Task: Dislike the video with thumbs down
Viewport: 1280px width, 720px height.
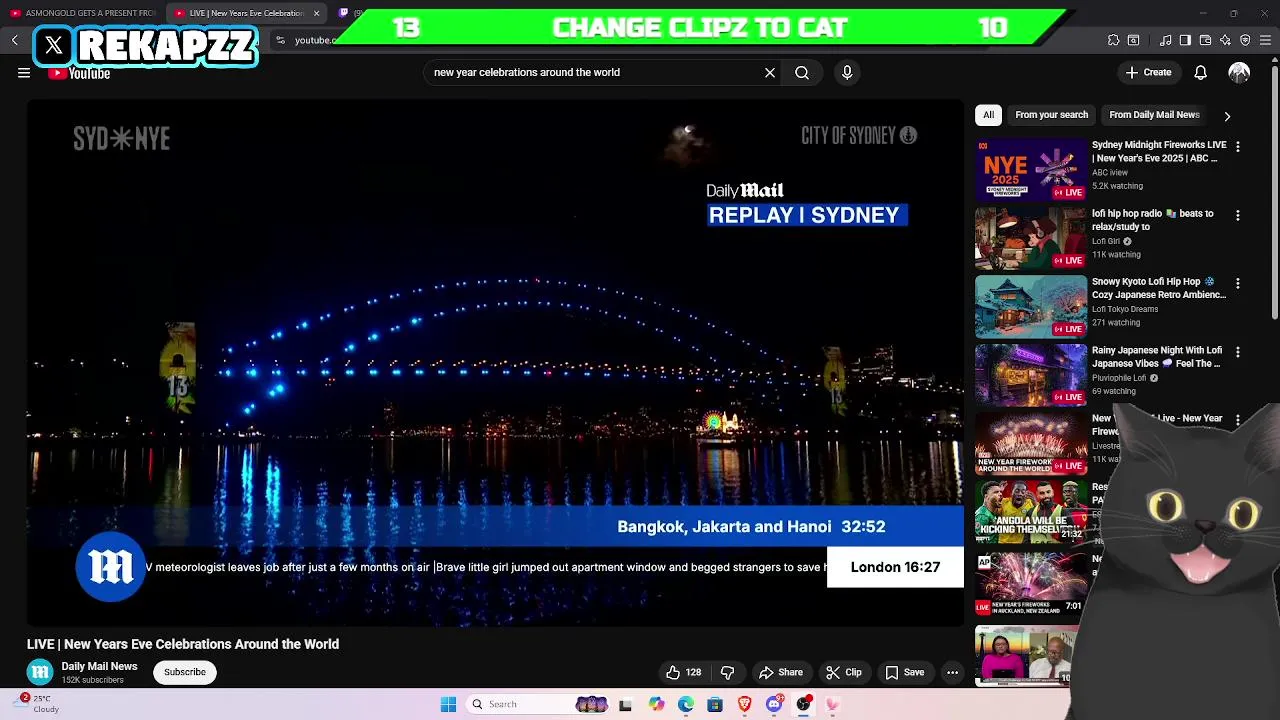Action: pyautogui.click(x=727, y=672)
